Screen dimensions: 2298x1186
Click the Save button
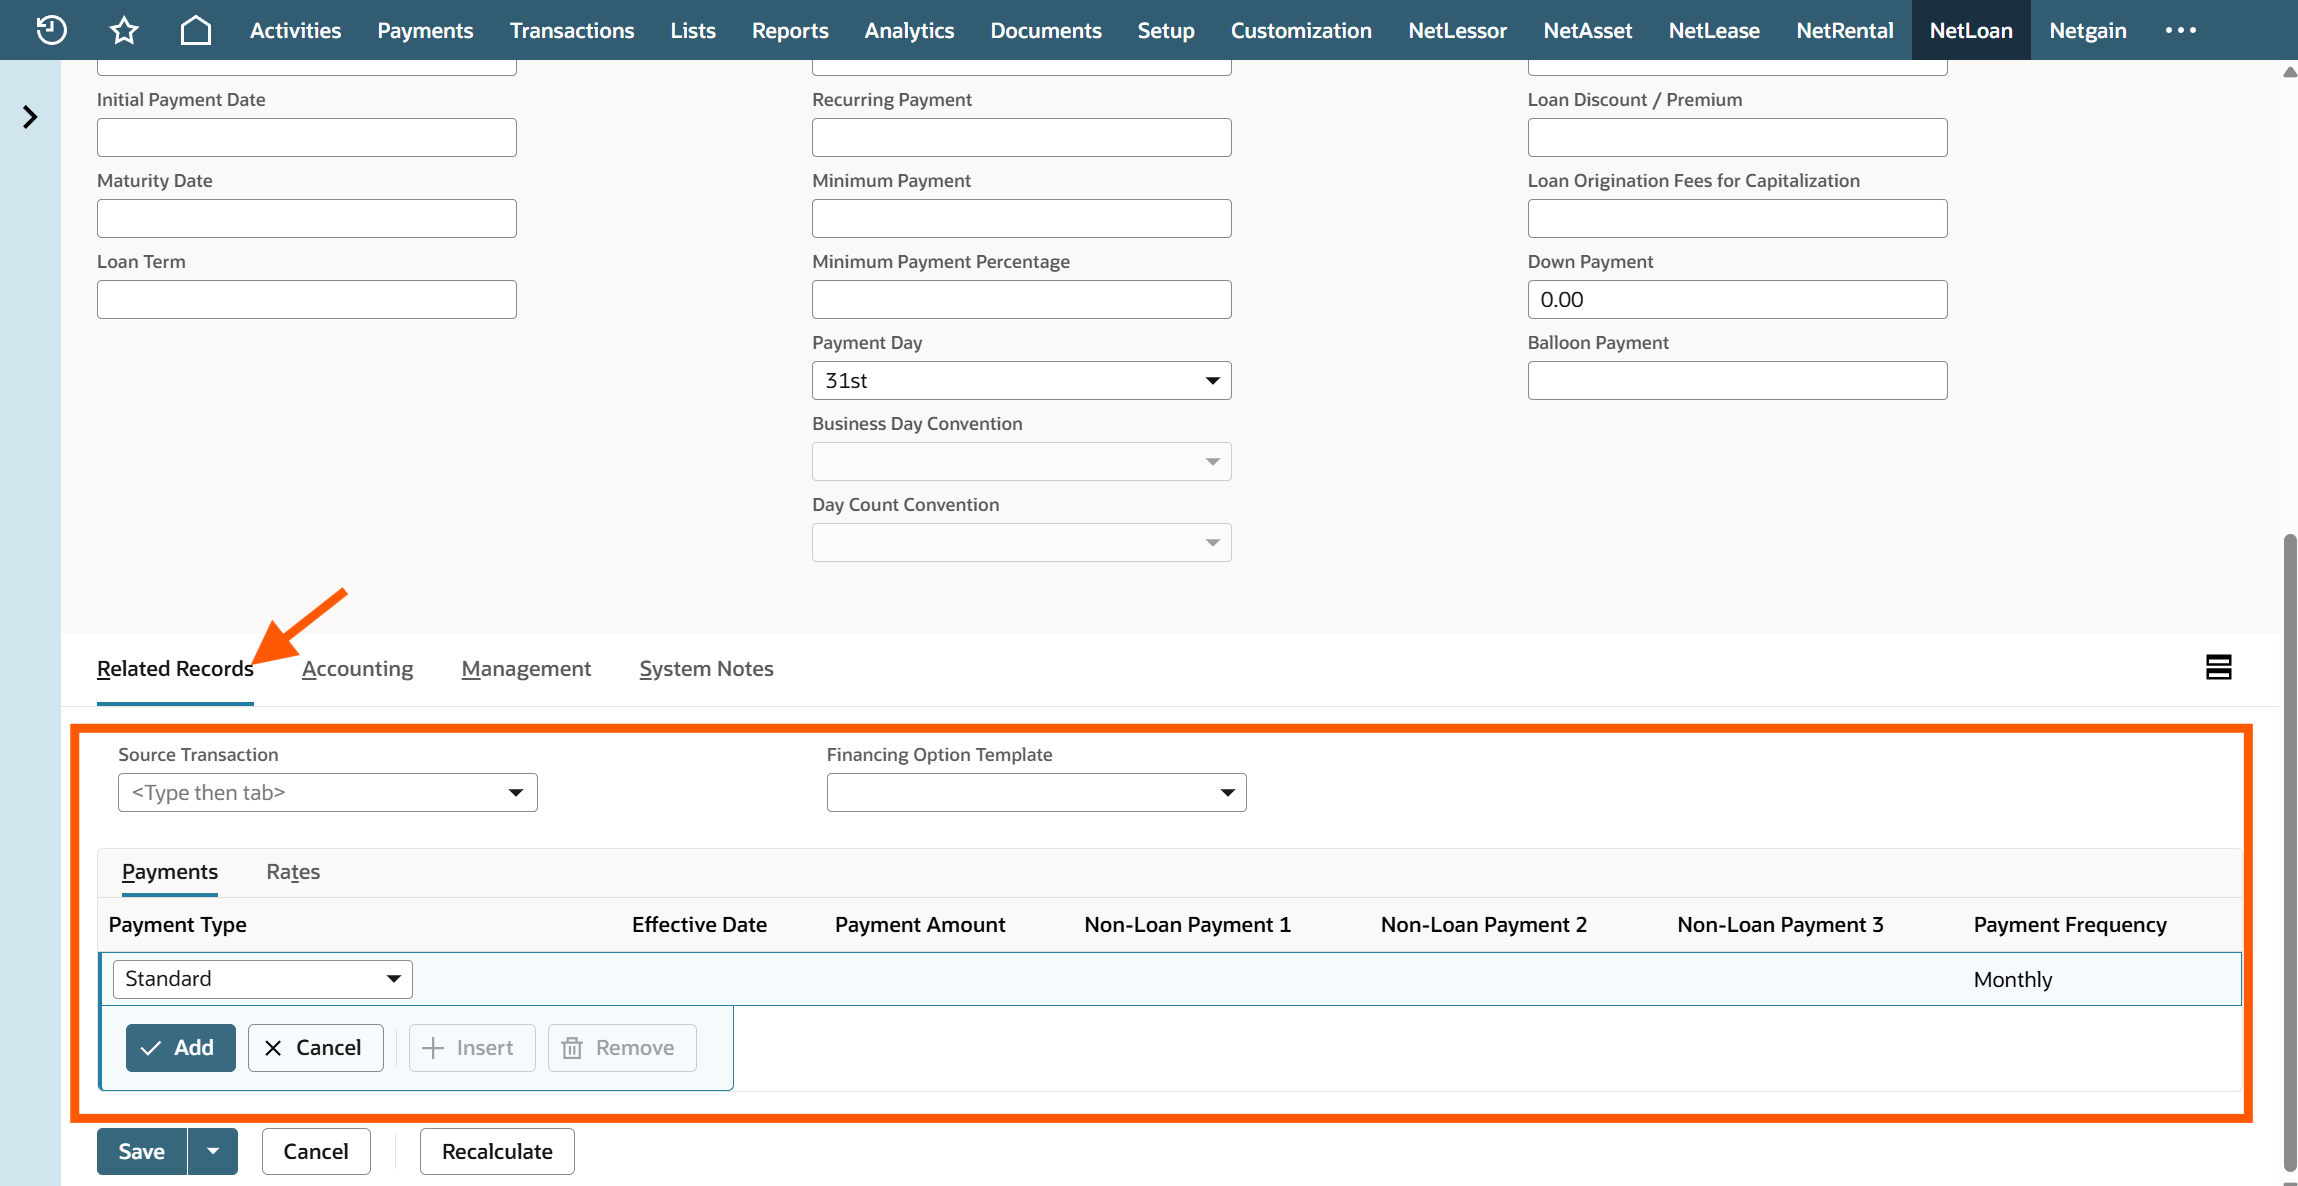142,1151
